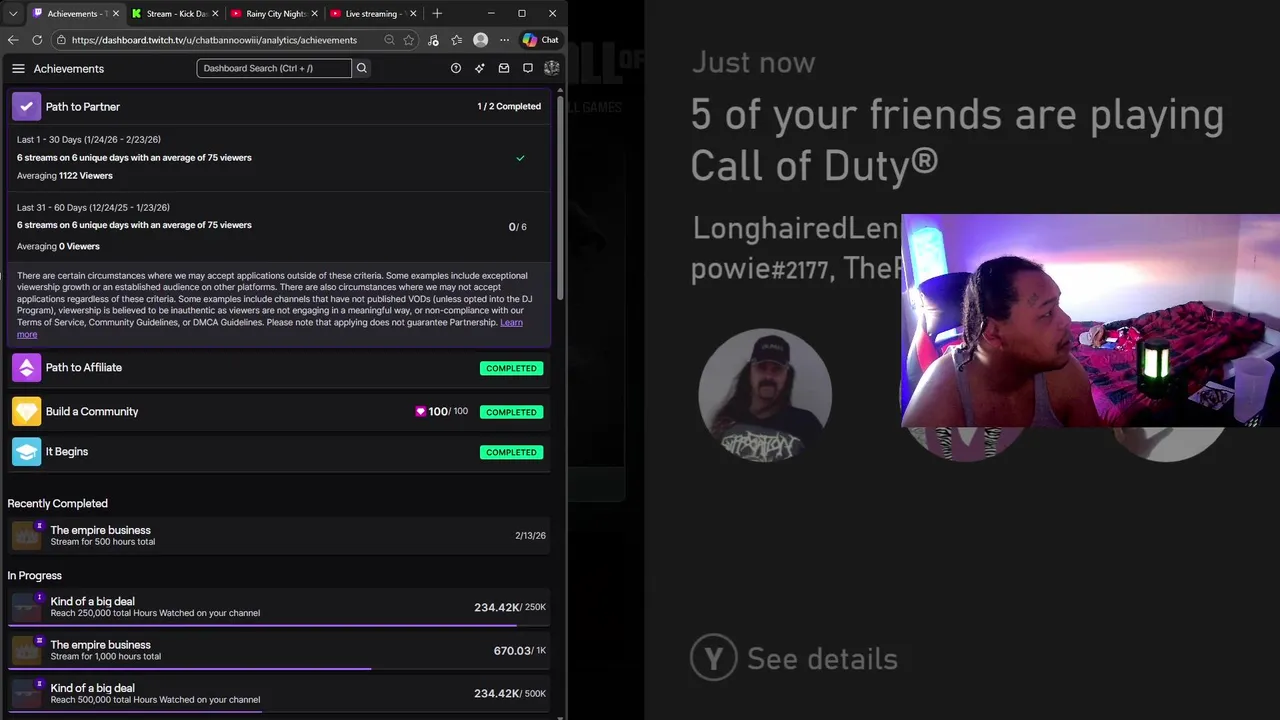Click the 2/13/26 completion date
The height and width of the screenshot is (720, 1280).
pos(530,535)
